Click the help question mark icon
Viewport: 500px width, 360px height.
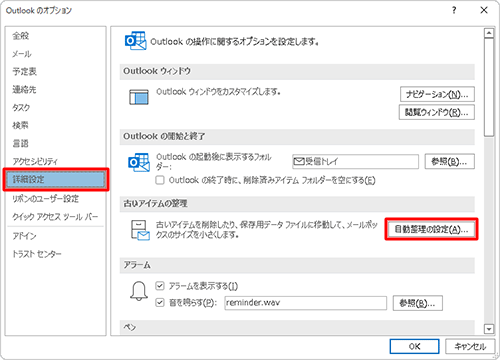pos(454,10)
